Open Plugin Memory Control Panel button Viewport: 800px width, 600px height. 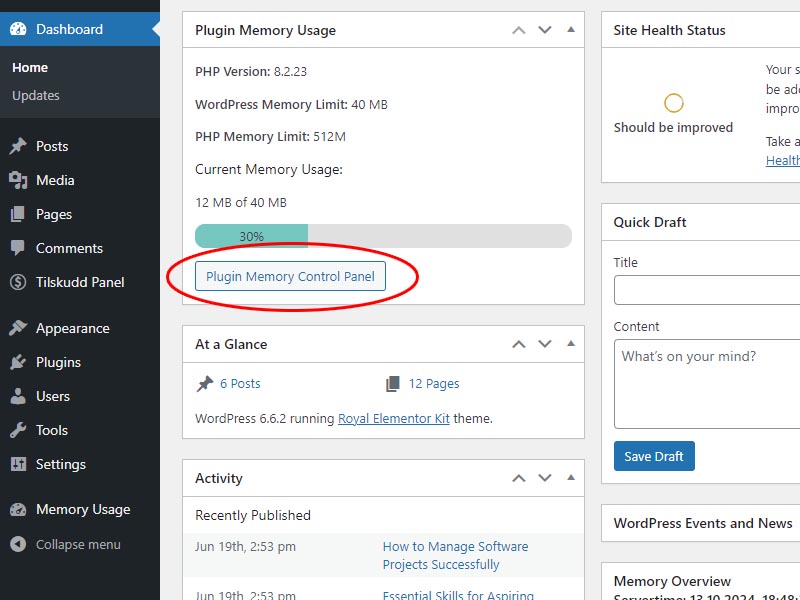pyautogui.click(x=290, y=276)
